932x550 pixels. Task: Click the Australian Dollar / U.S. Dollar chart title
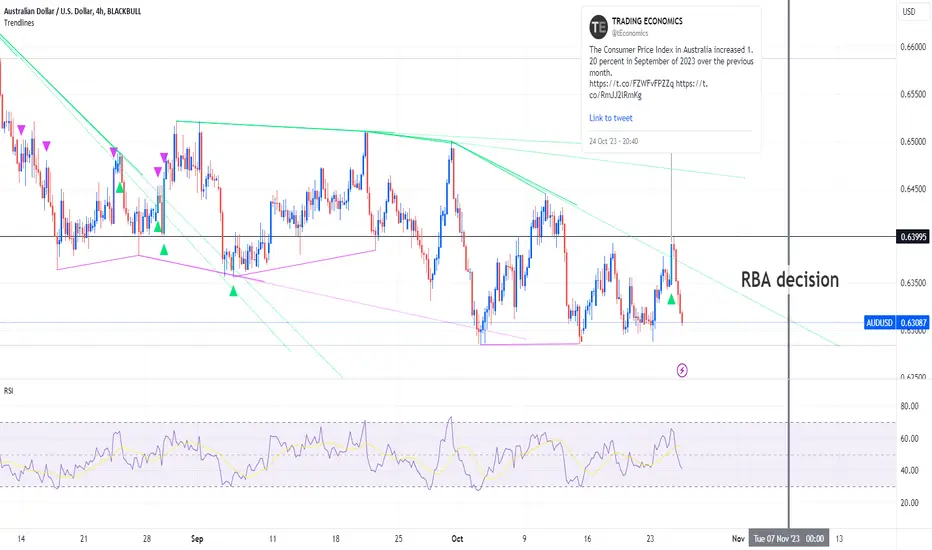73,11
